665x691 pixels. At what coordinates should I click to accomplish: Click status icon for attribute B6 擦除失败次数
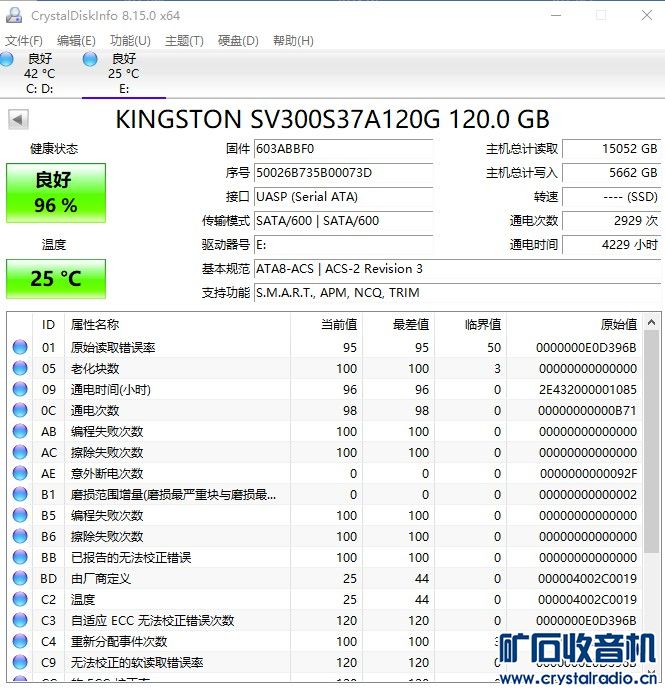20,536
